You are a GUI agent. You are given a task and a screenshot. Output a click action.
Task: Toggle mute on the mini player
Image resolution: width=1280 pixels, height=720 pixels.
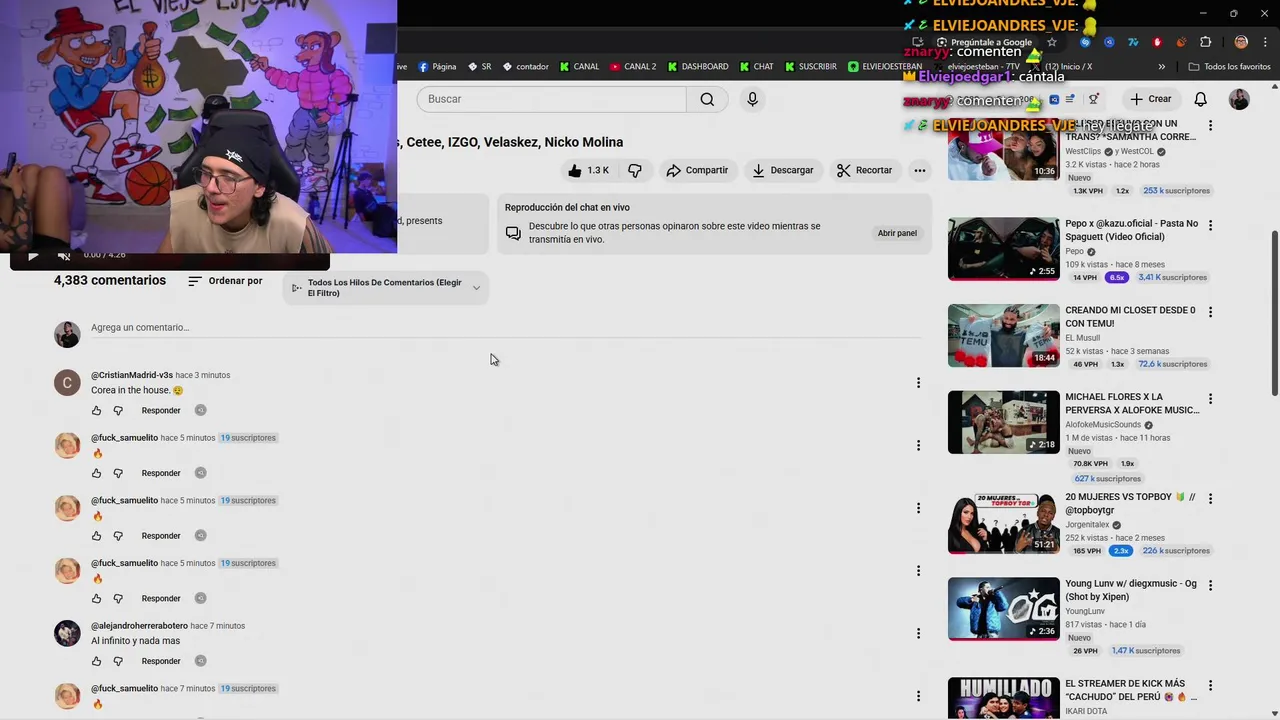coord(64,255)
